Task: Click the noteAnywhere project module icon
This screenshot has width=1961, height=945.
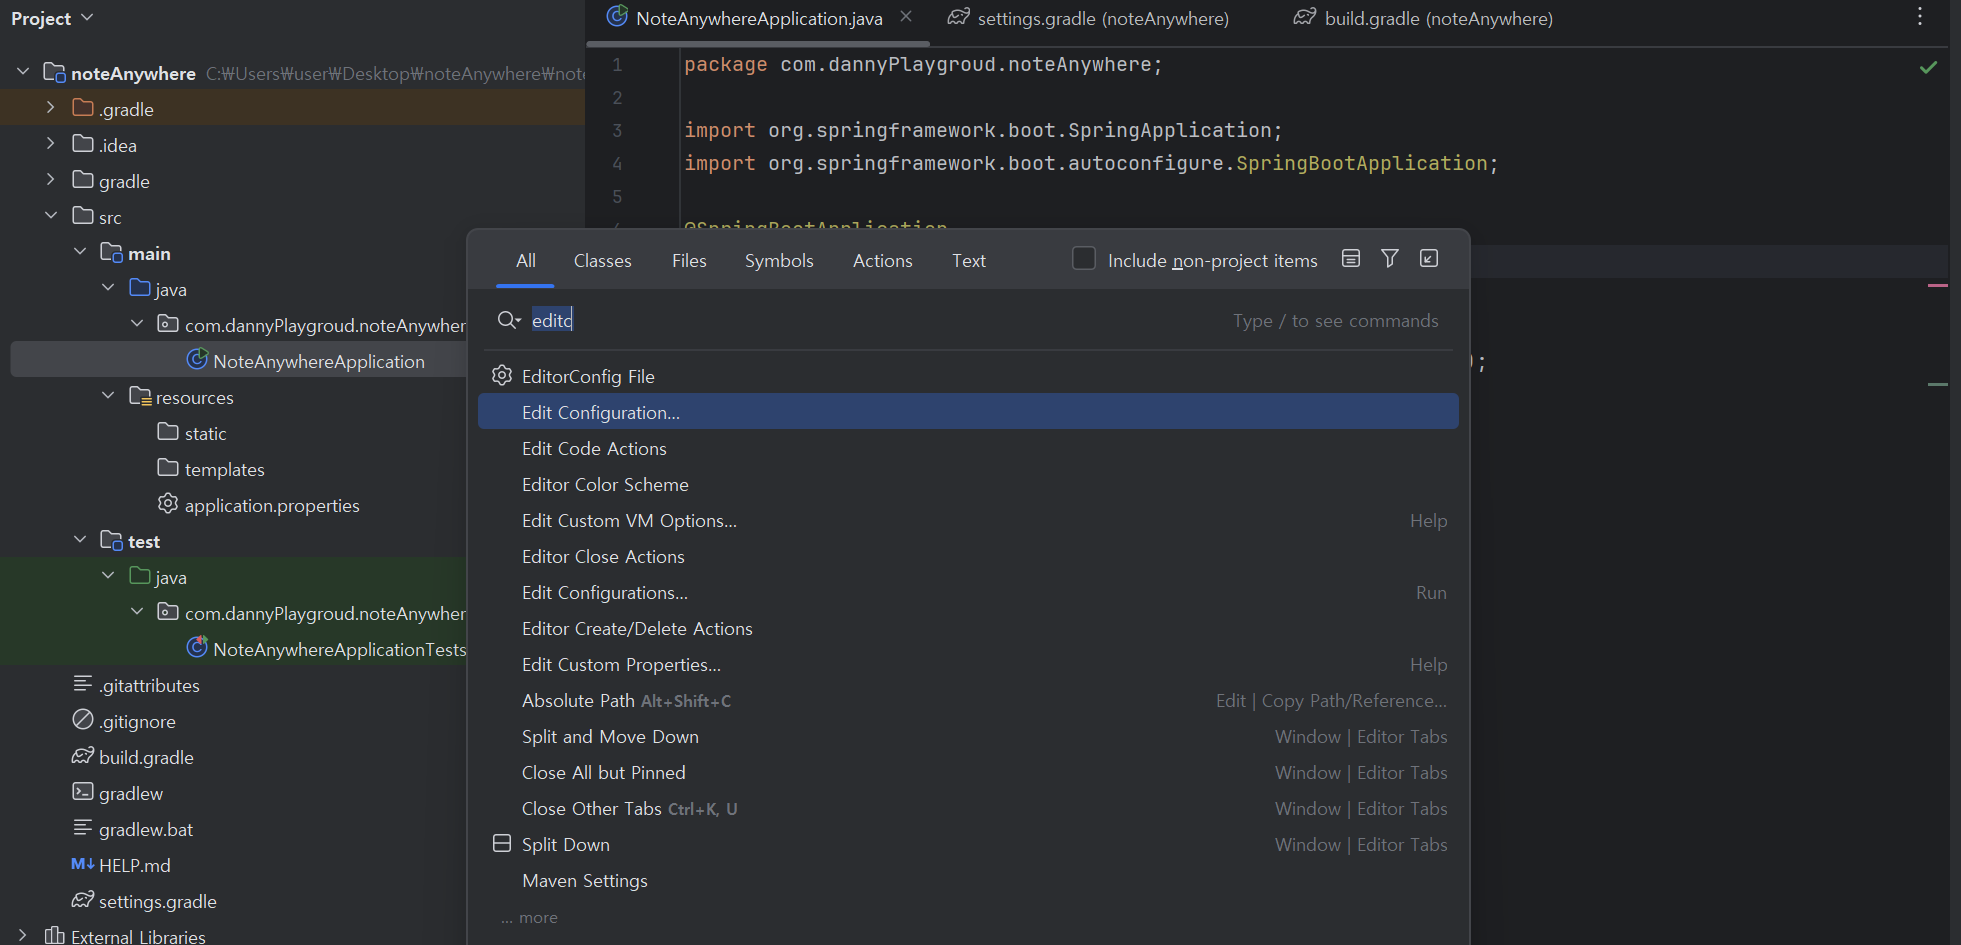Action: [x=55, y=72]
